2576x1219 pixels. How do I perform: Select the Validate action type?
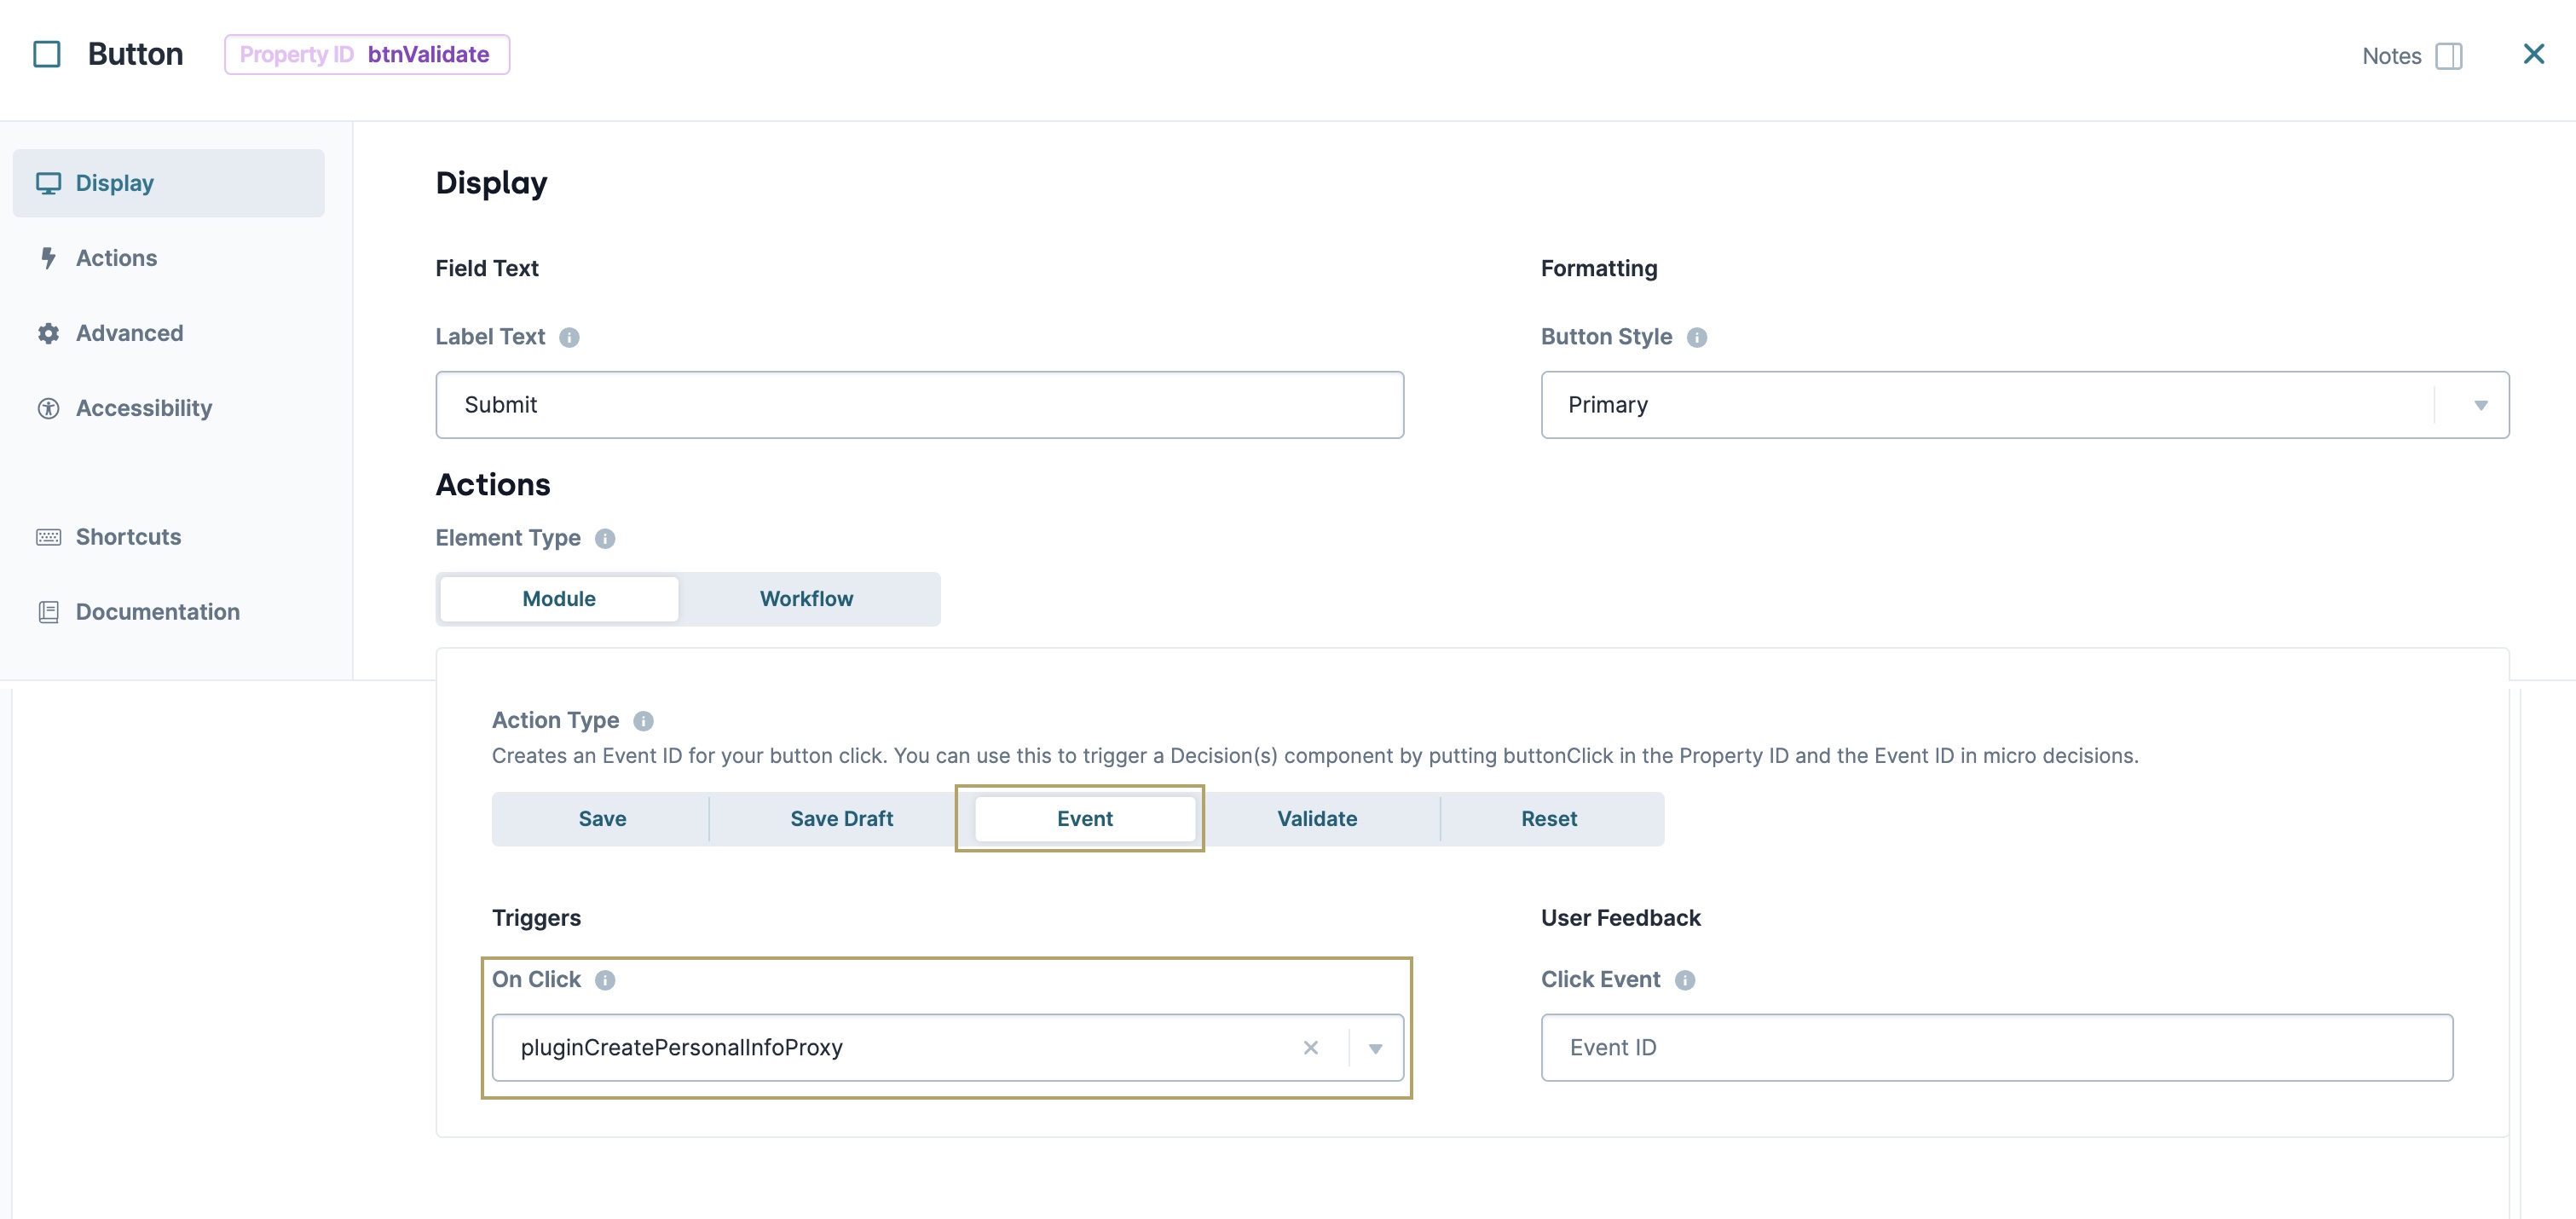1316,818
